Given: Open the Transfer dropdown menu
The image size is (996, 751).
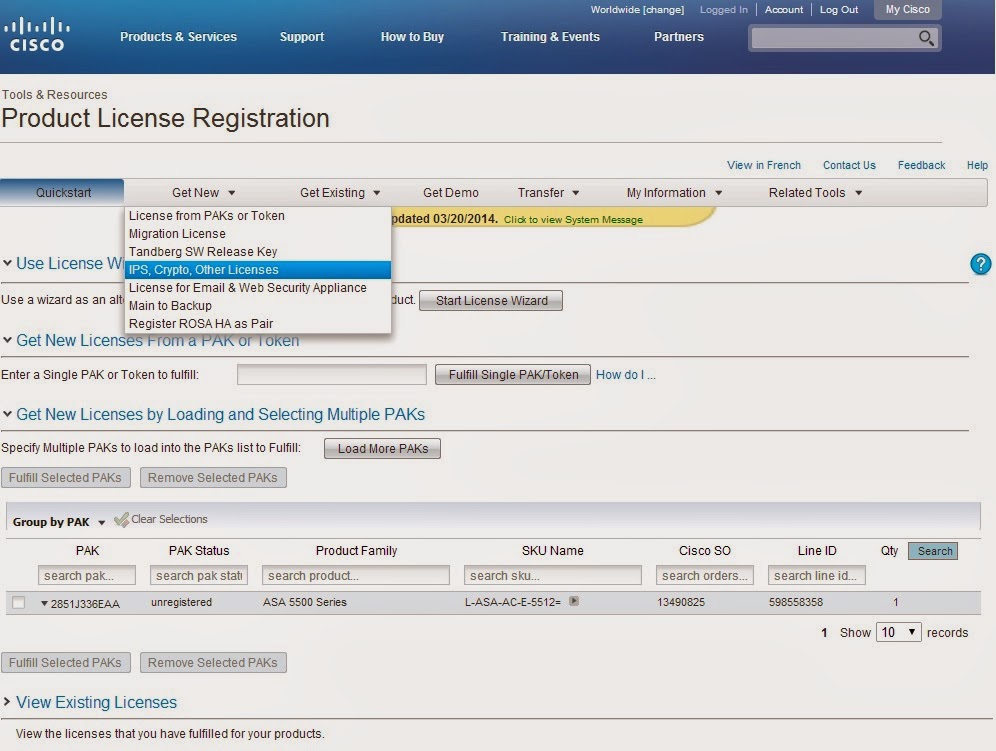Looking at the screenshot, I should [x=548, y=193].
